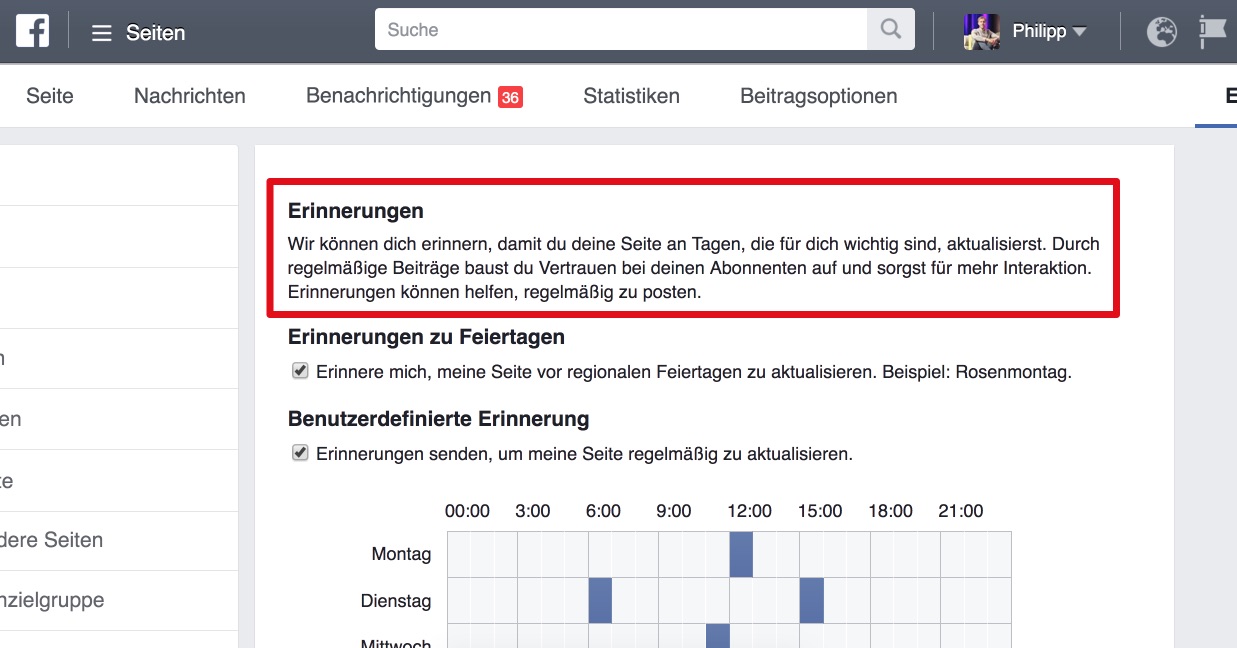Image resolution: width=1237 pixels, height=648 pixels.
Task: Open the Statistiken tab
Action: pyautogui.click(x=631, y=96)
